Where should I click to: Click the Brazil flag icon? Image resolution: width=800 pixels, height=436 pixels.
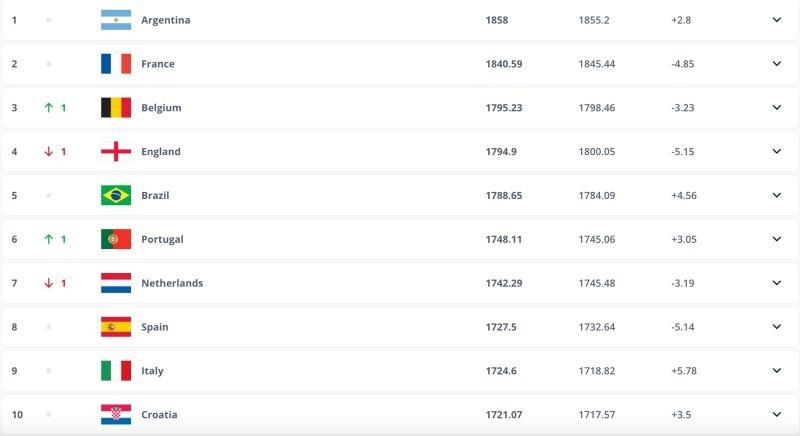coord(116,195)
